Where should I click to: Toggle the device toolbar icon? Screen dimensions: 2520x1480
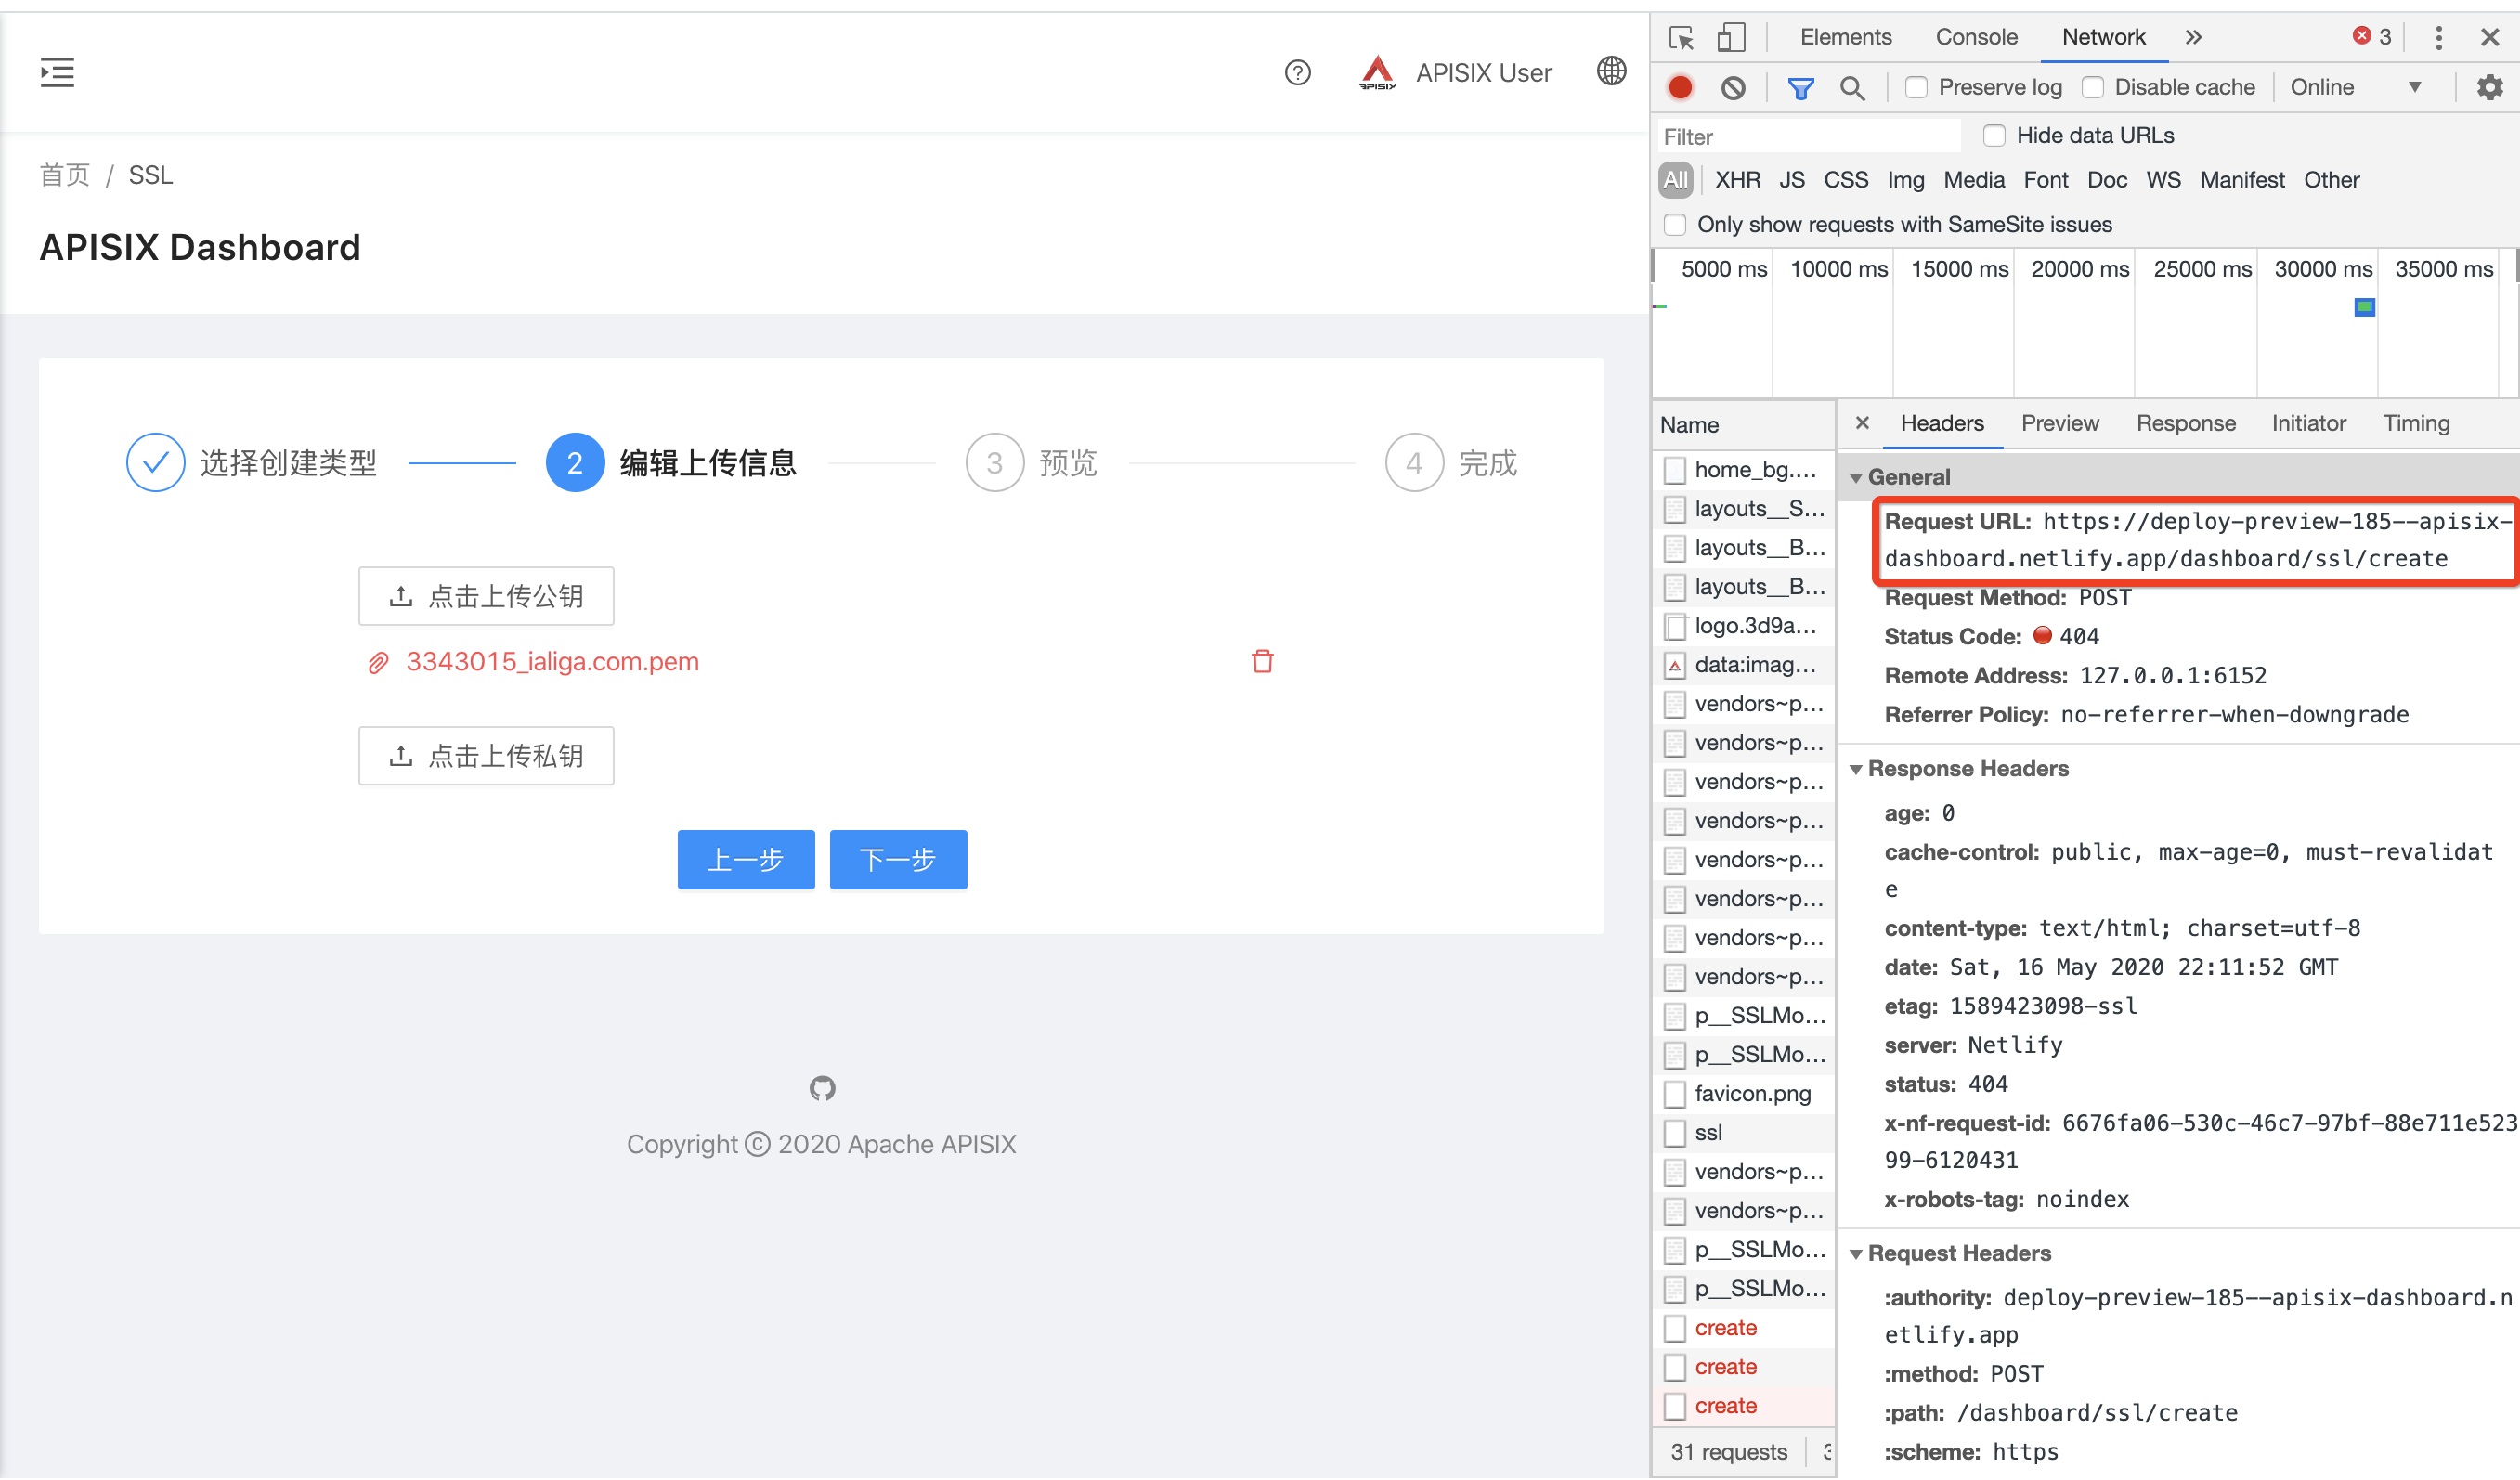point(1730,38)
